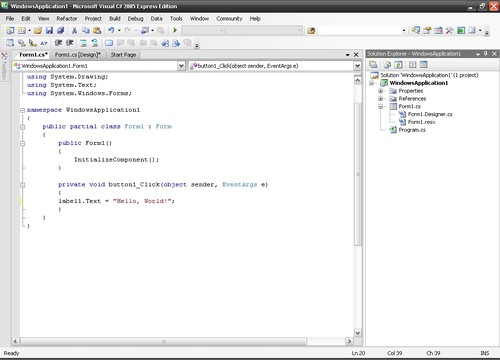Open the Solution Explorer window position dropdown
Viewport: 500px width, 360px height.
(478, 54)
